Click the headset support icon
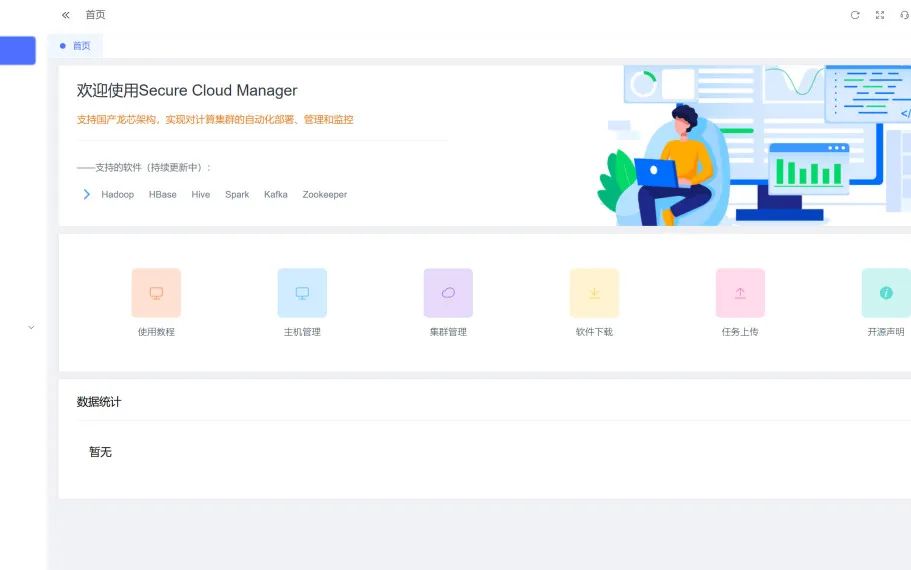This screenshot has width=911, height=570. click(905, 15)
